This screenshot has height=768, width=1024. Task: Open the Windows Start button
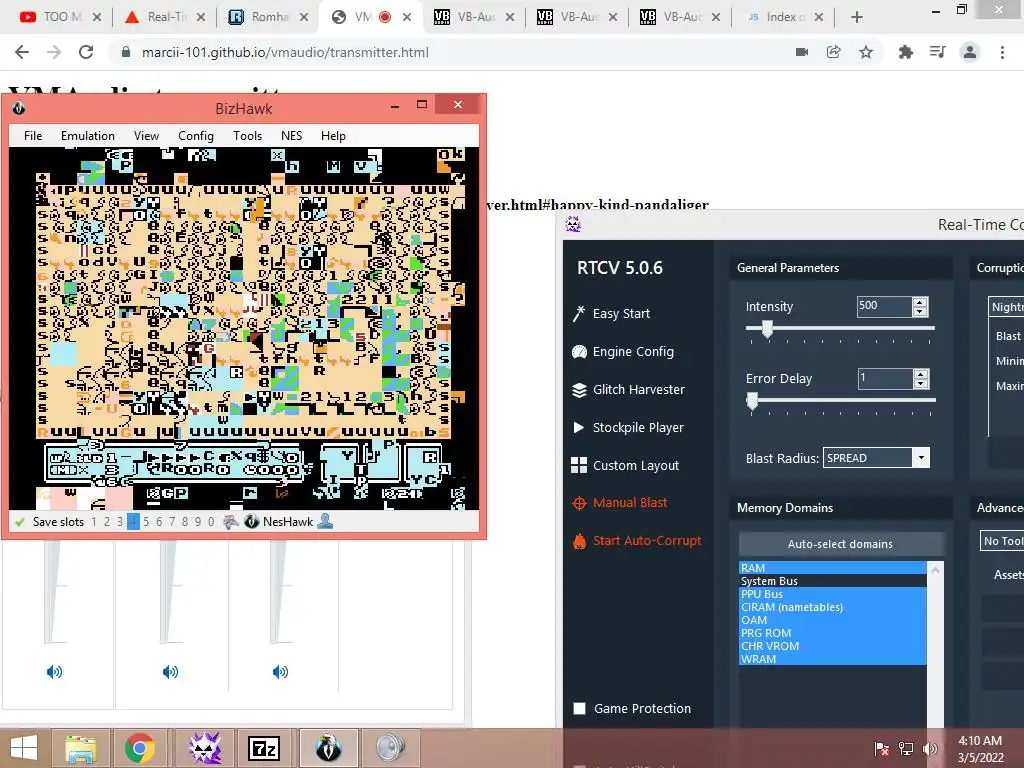click(24, 748)
